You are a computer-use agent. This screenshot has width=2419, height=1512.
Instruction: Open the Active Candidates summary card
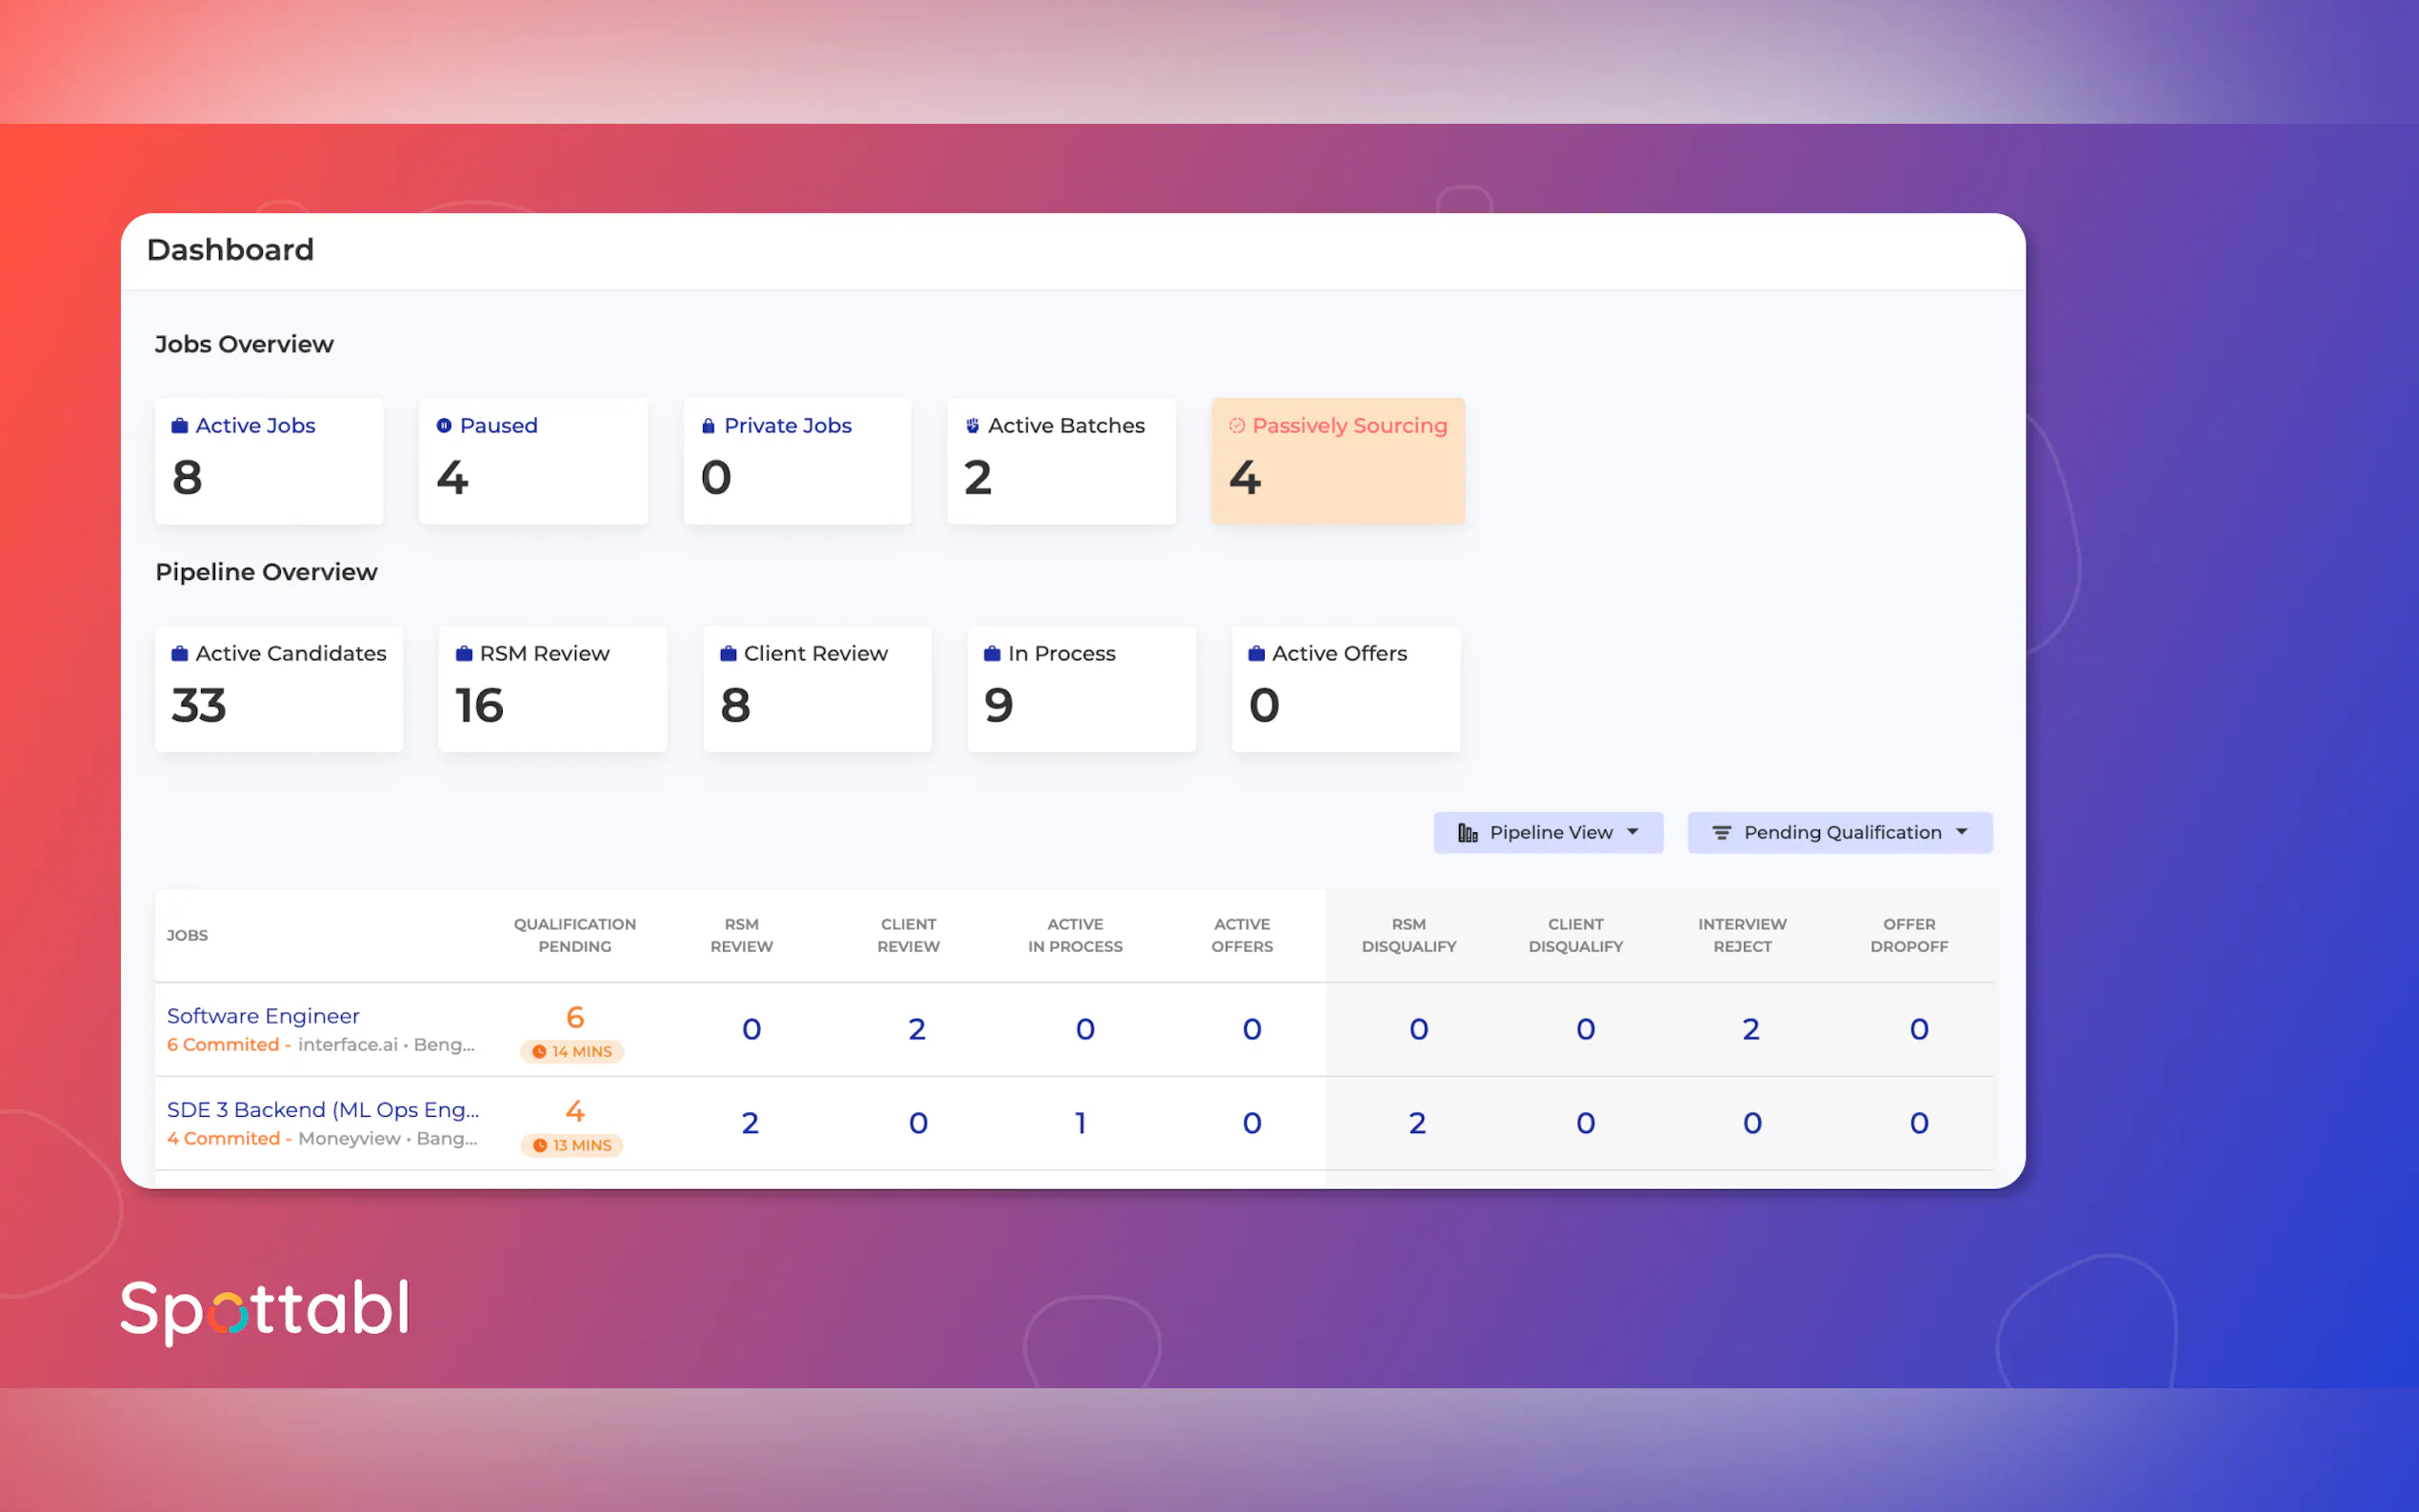(x=279, y=689)
